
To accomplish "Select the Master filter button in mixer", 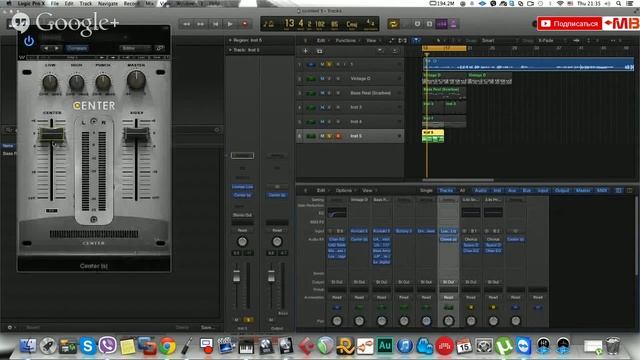I will click(583, 191).
